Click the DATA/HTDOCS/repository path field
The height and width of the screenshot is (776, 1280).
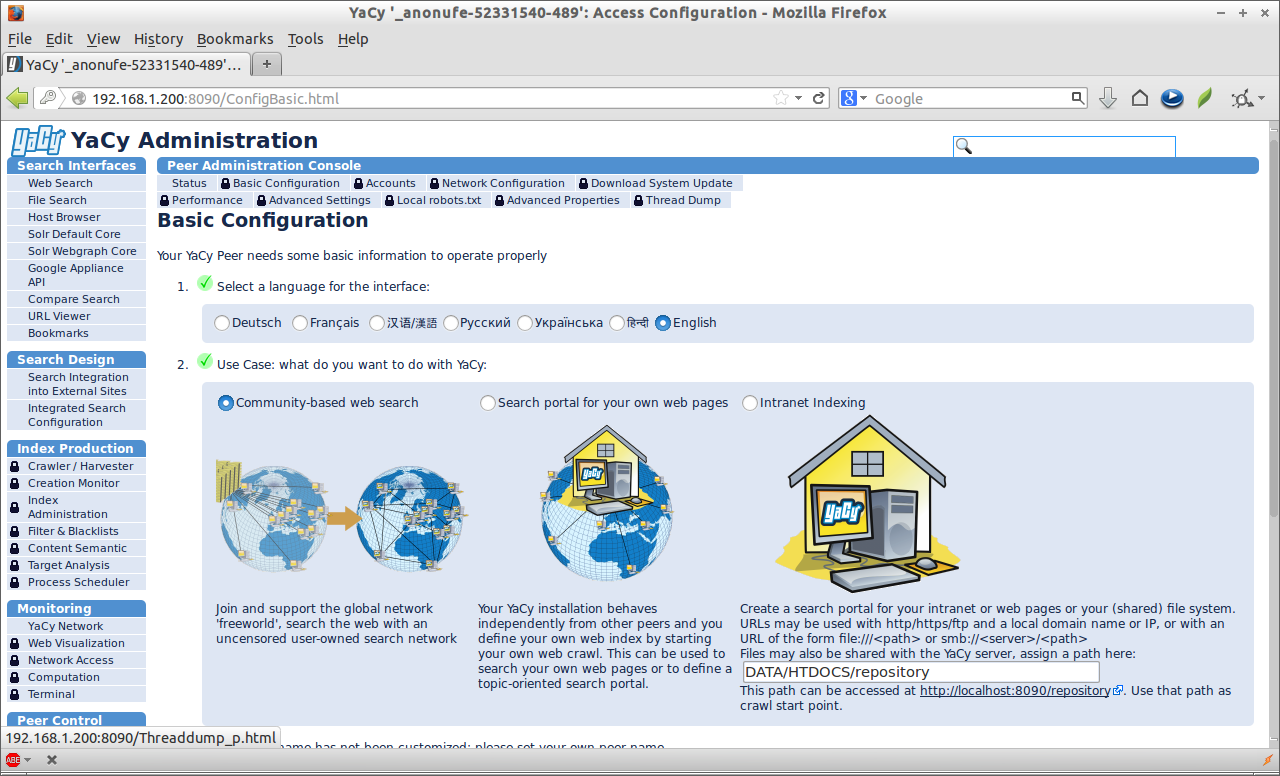920,672
